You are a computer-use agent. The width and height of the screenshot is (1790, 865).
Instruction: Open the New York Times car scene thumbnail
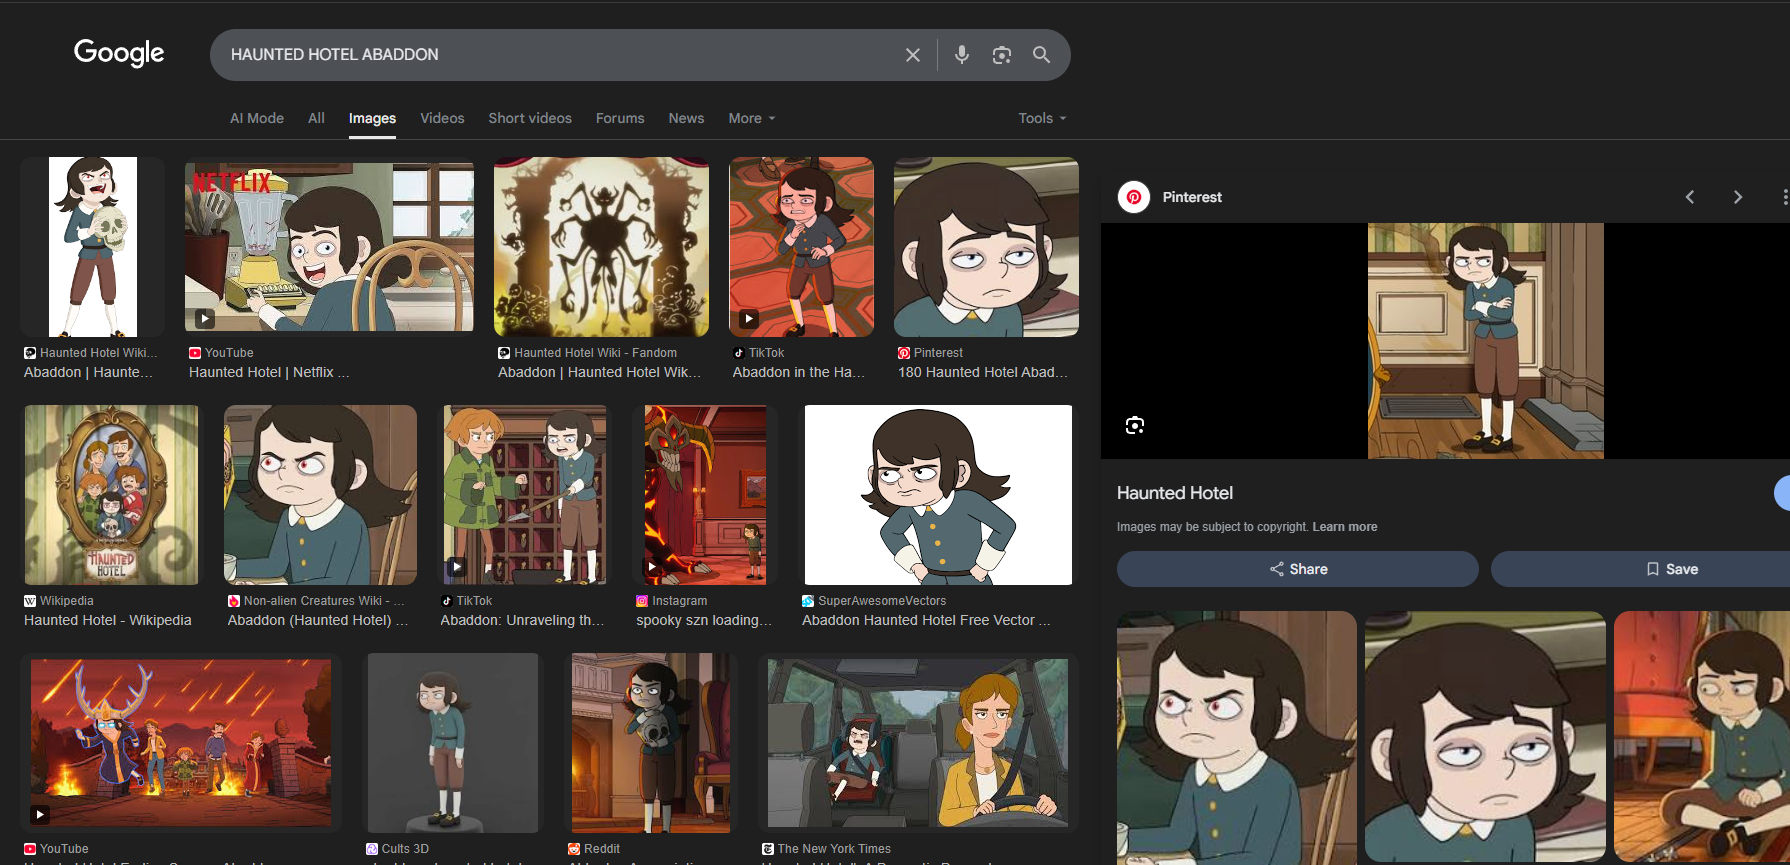pyautogui.click(x=918, y=743)
